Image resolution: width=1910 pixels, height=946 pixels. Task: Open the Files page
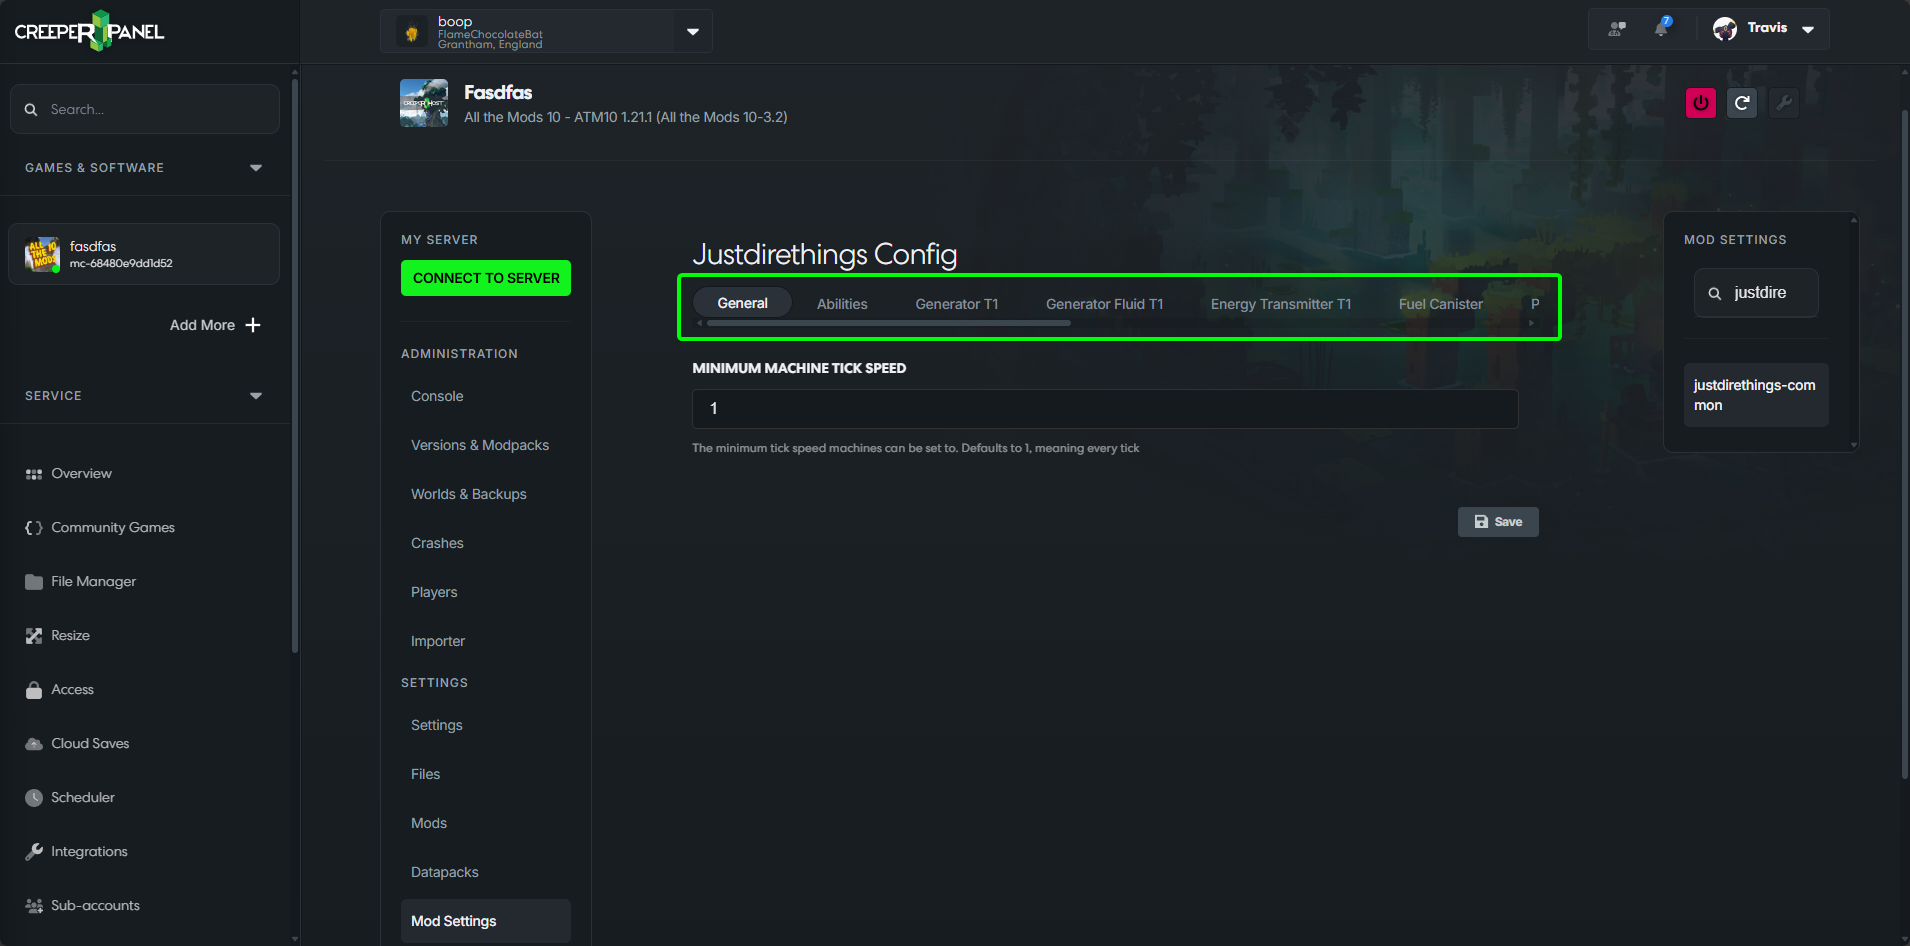click(425, 774)
